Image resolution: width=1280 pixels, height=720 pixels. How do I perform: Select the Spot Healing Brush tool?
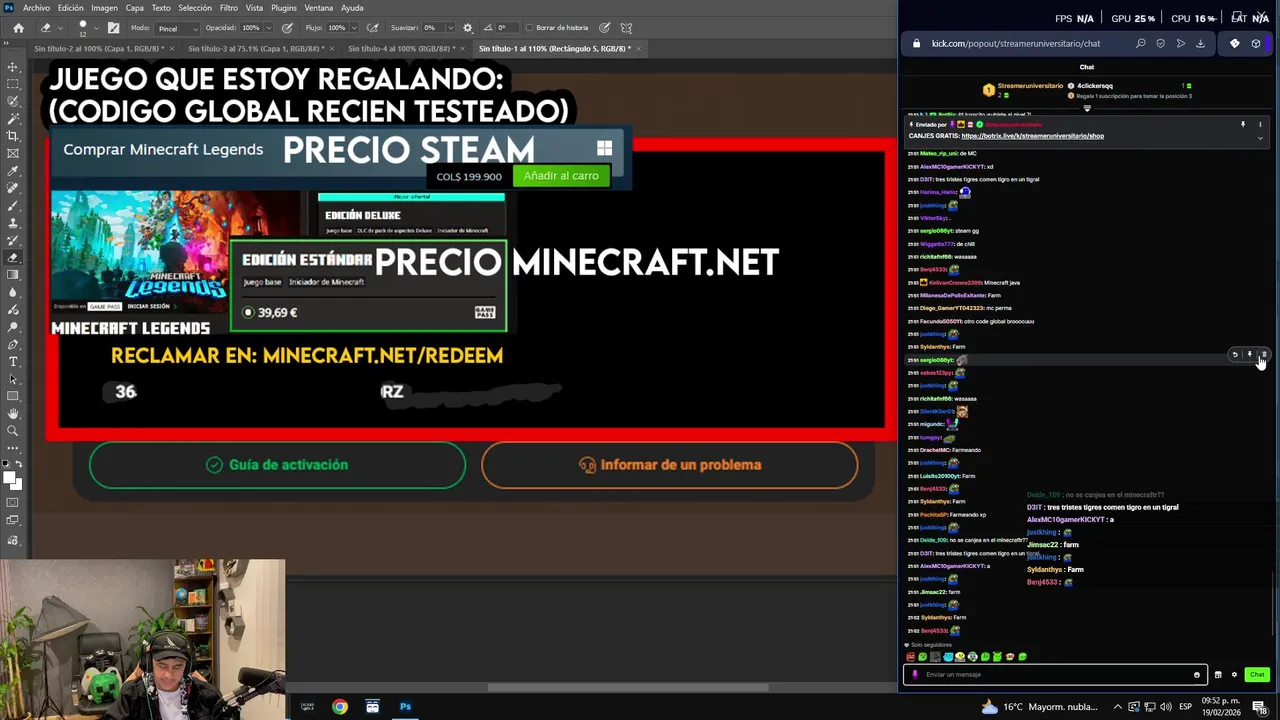[x=13, y=188]
